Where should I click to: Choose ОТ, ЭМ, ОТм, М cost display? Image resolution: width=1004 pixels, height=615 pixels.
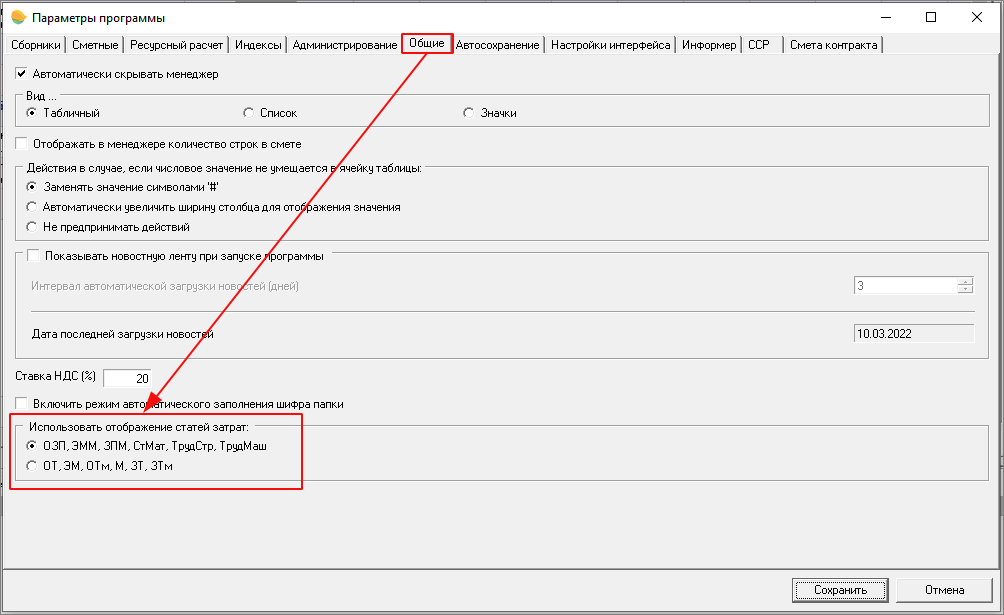(32, 465)
